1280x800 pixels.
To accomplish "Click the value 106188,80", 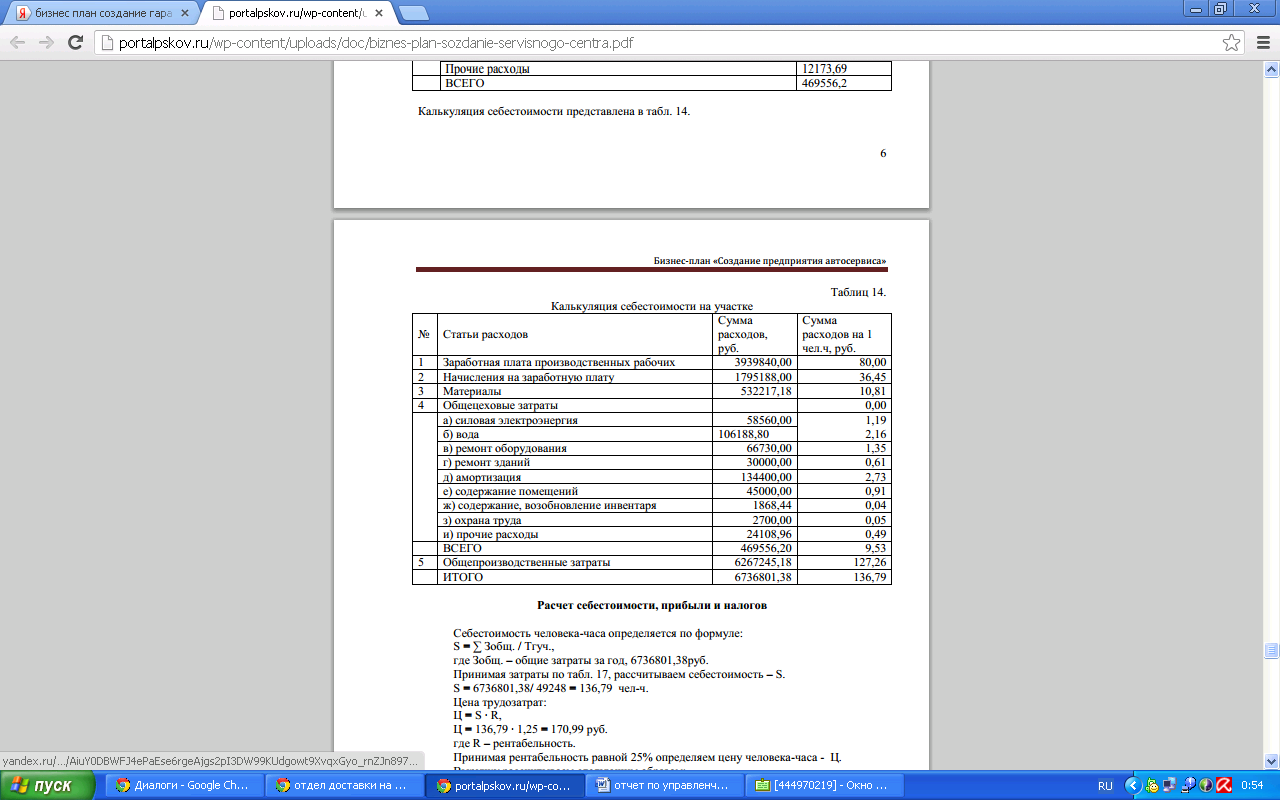I will (x=744, y=435).
